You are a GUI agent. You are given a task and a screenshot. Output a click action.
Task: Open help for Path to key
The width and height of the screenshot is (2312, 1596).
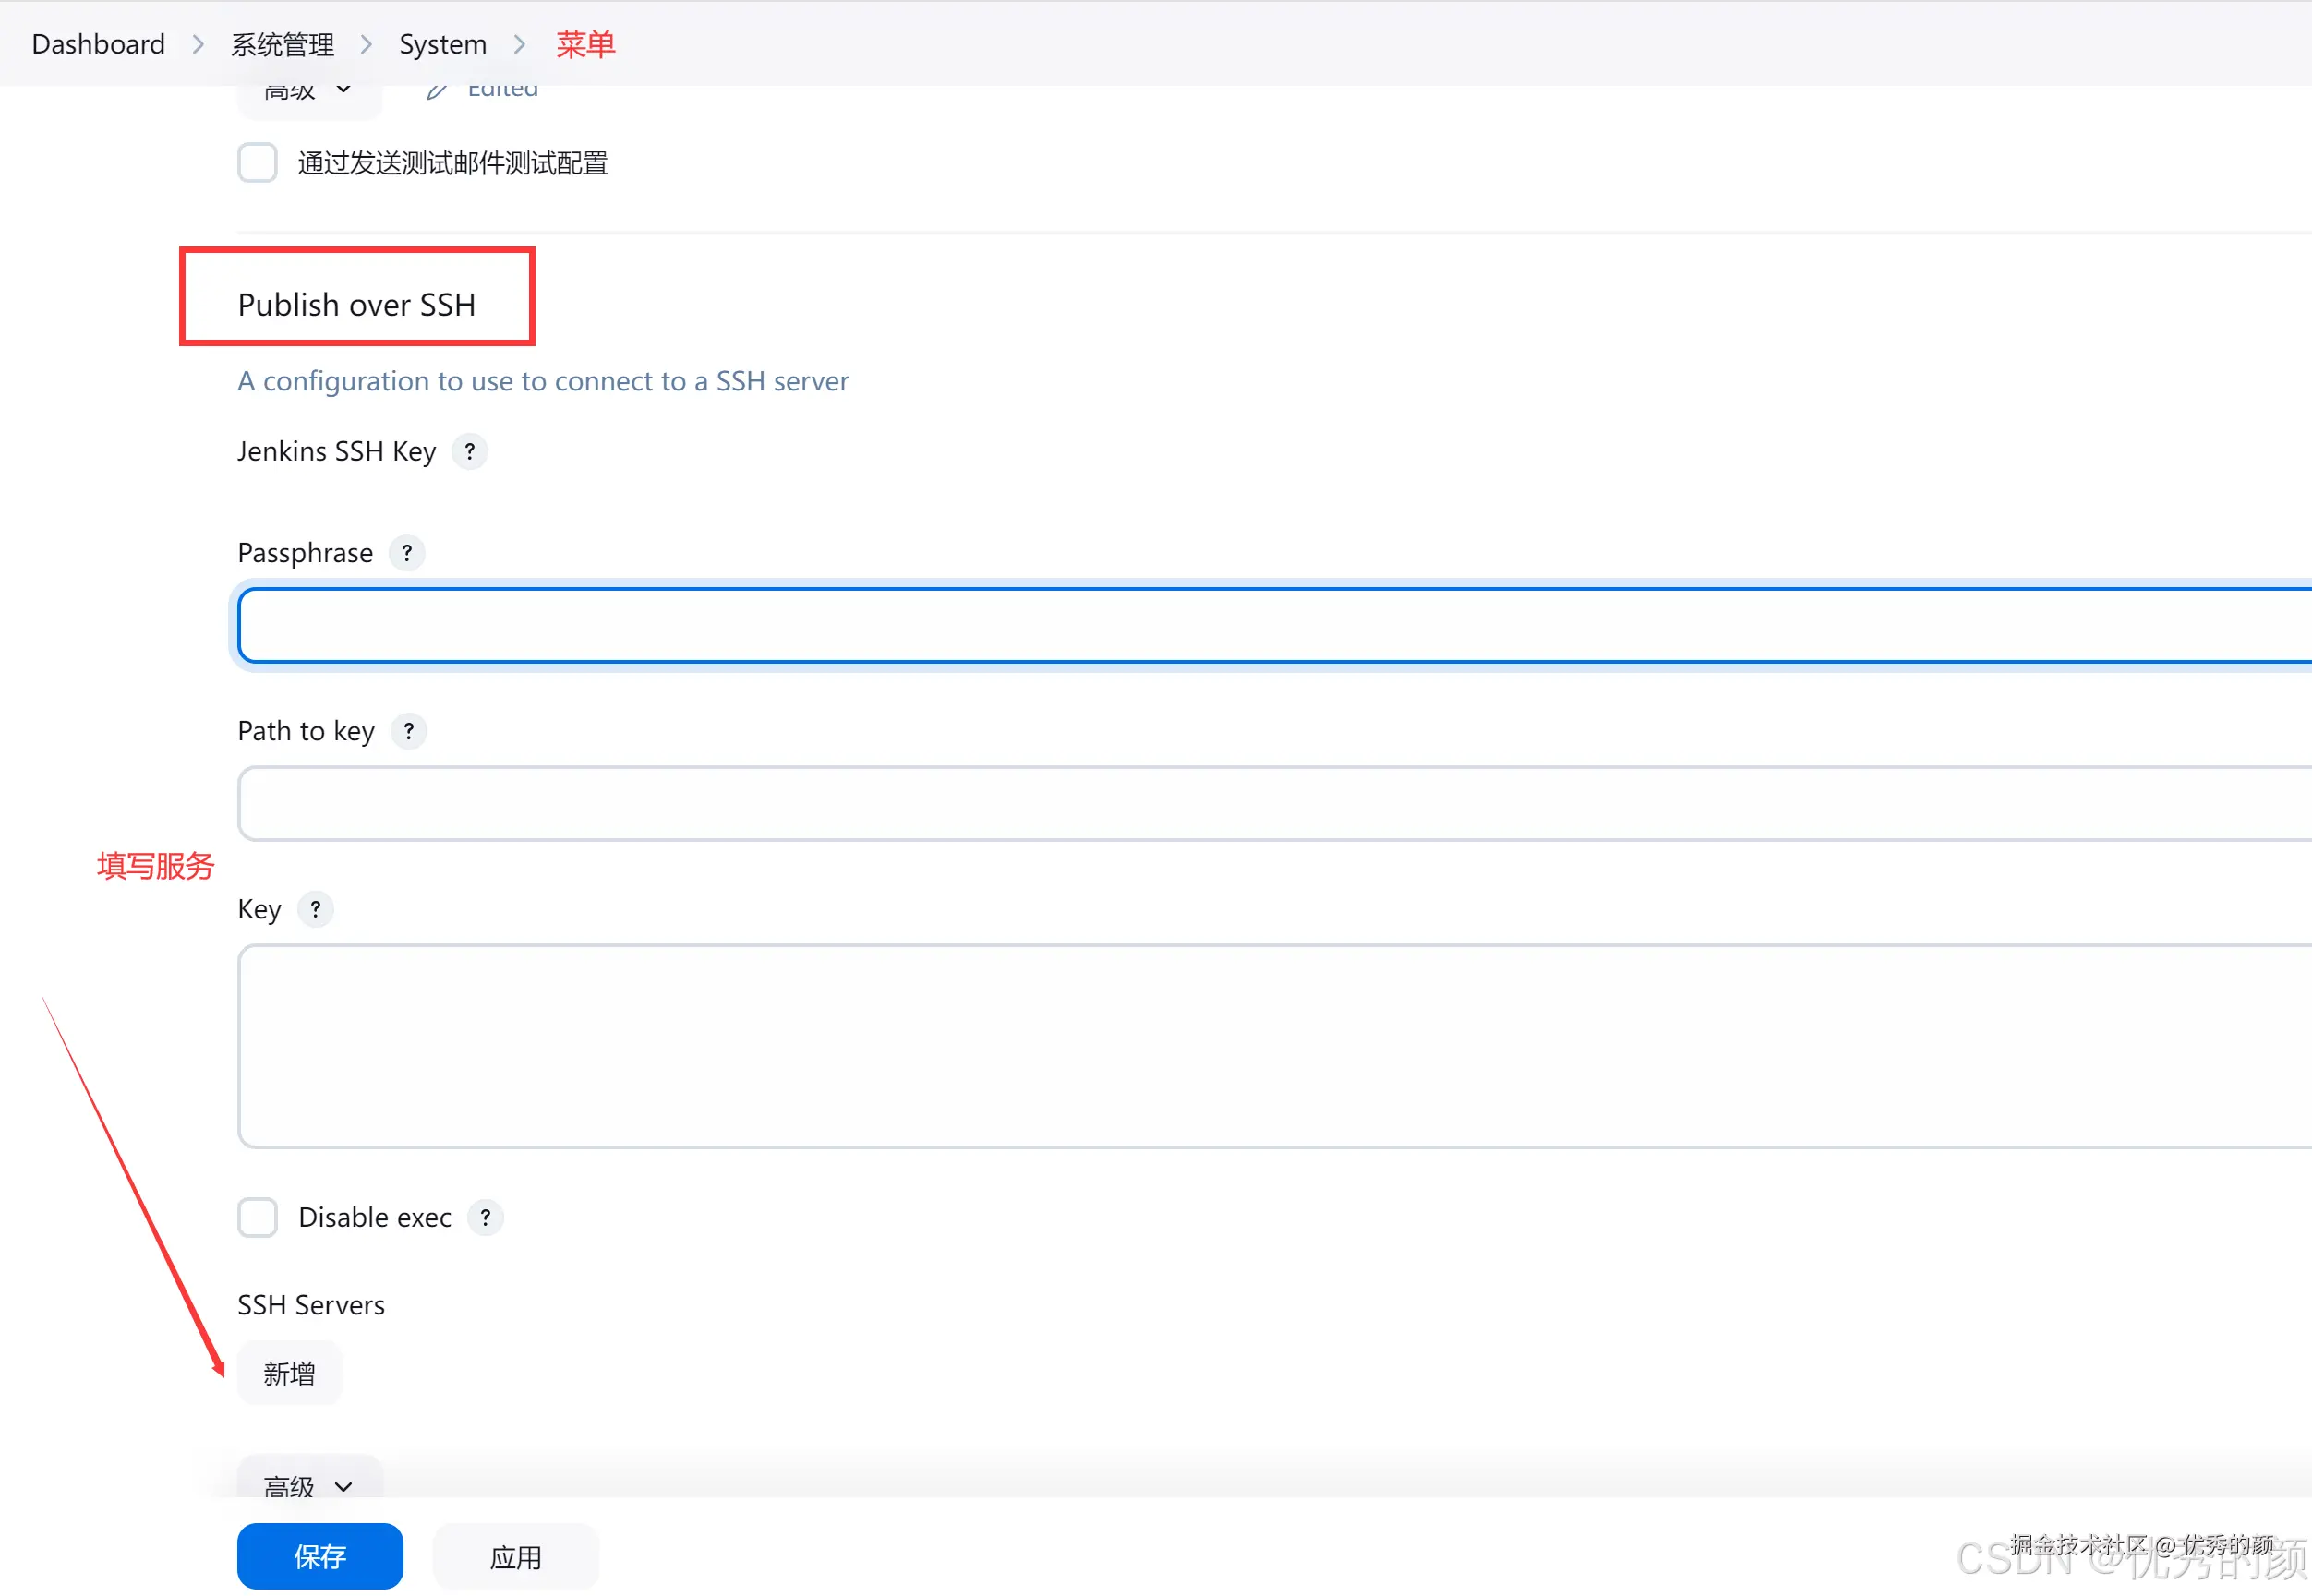click(x=408, y=731)
